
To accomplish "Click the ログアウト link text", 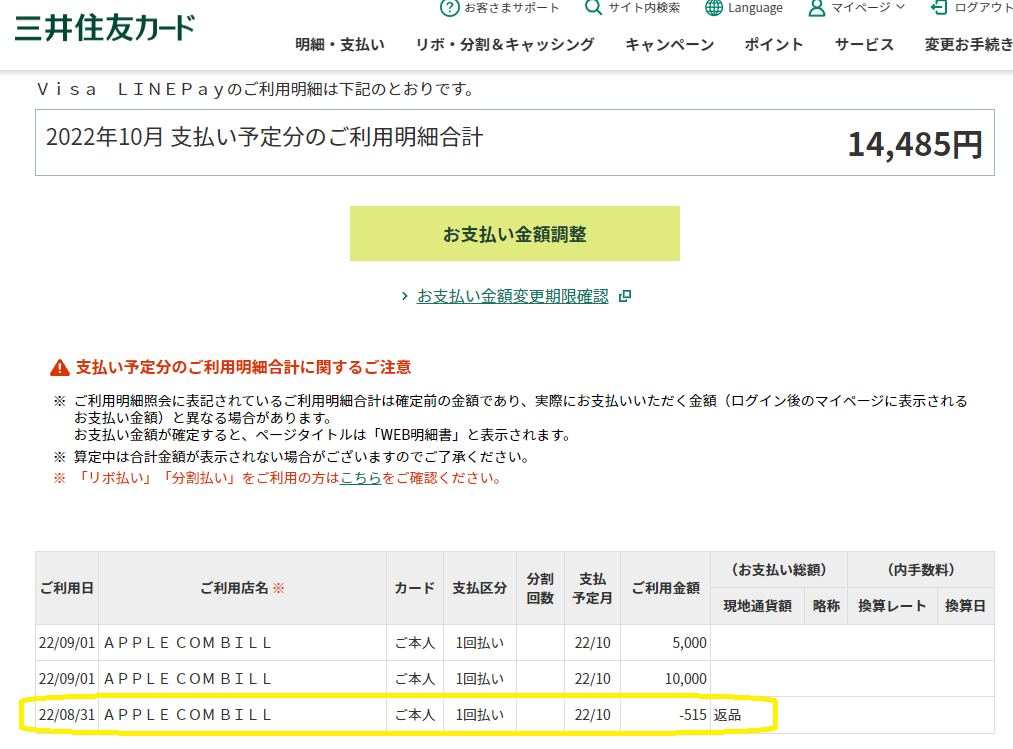I will click(983, 8).
